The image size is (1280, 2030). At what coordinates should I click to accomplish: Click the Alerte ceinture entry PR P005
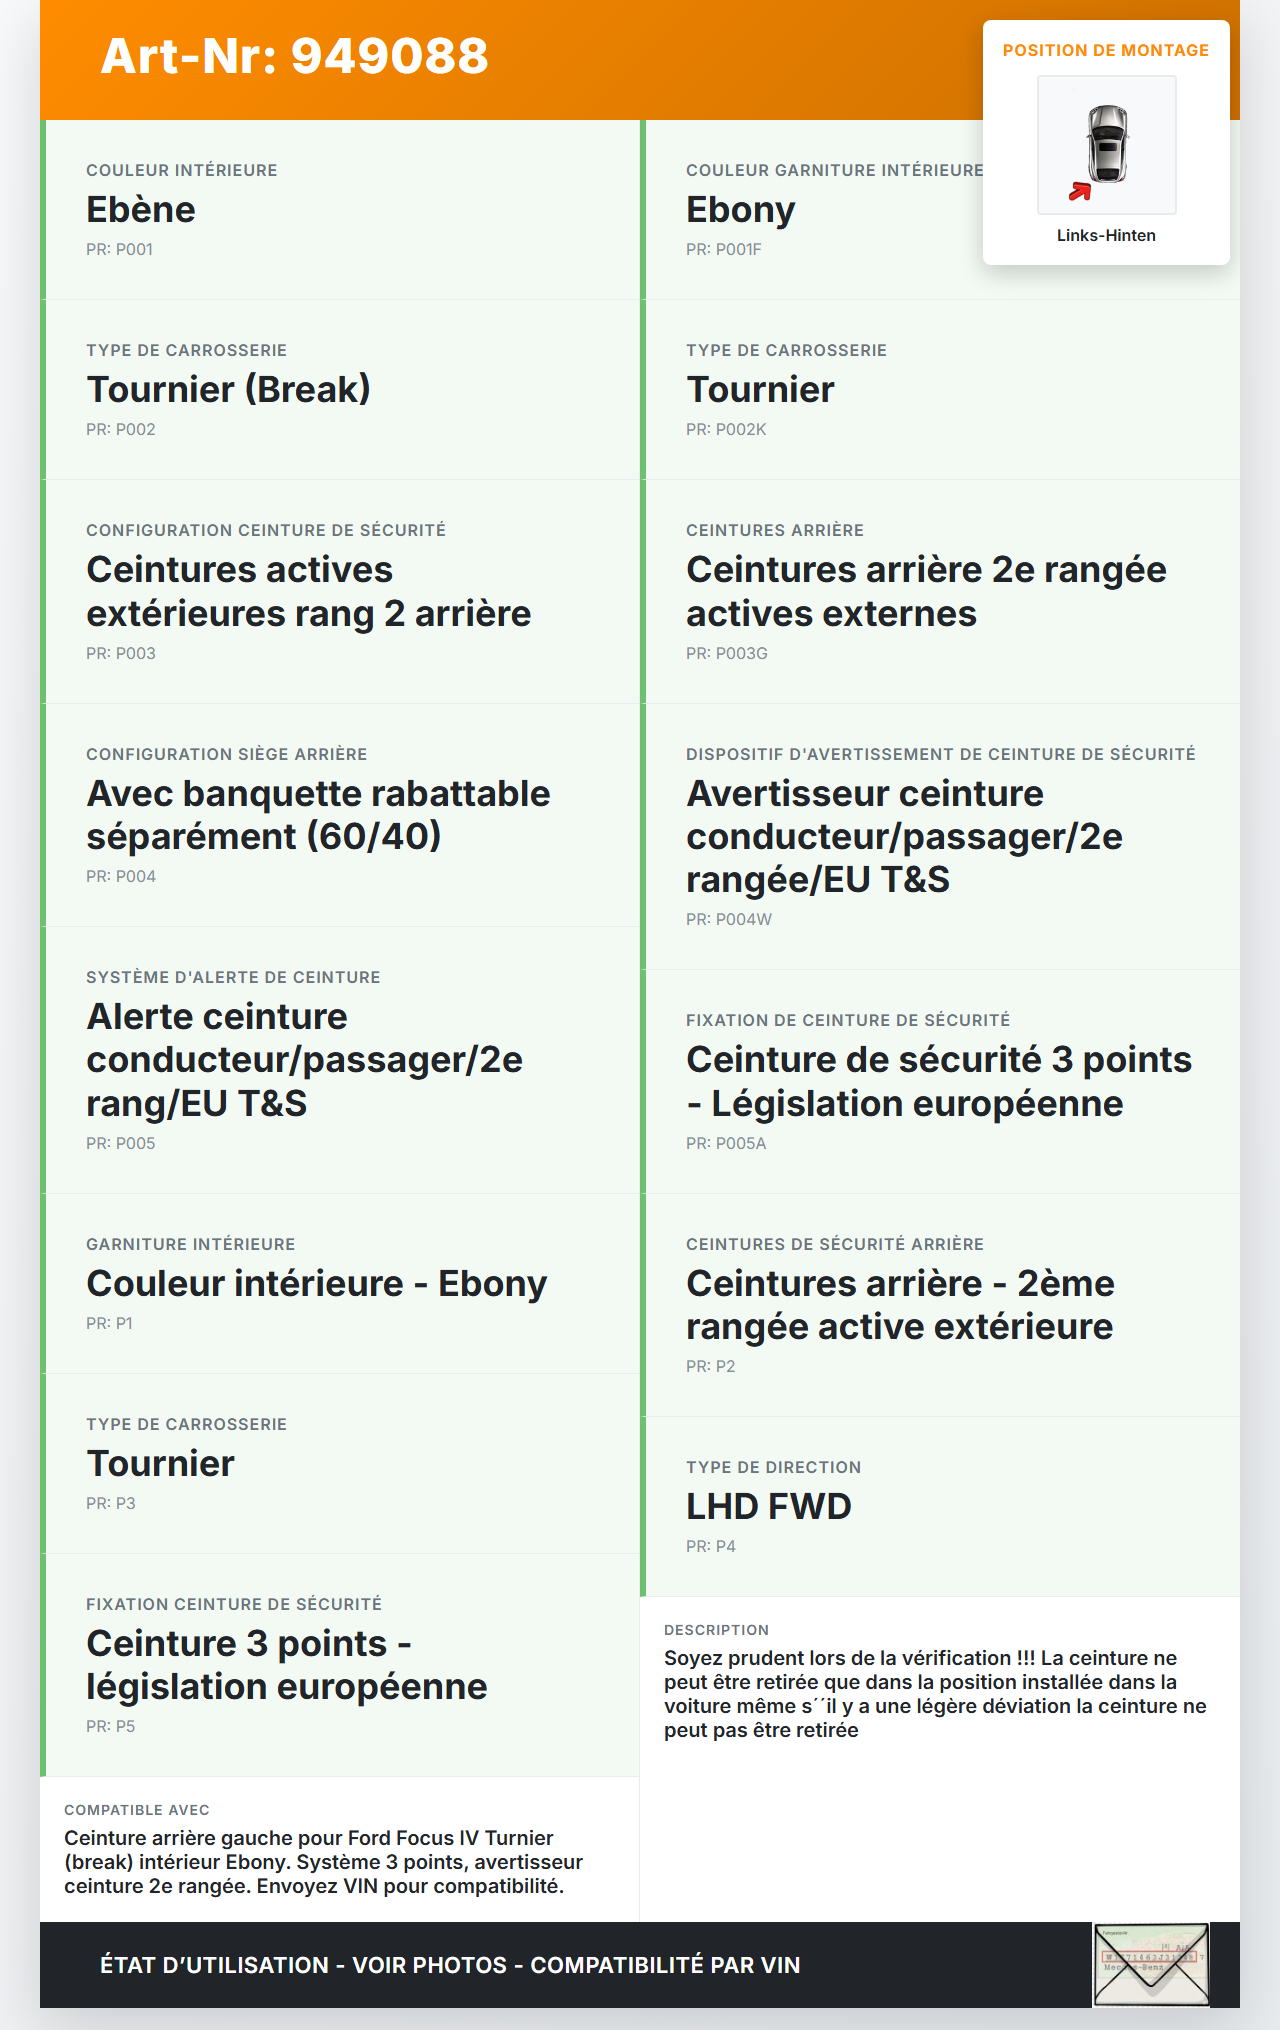[x=304, y=1059]
